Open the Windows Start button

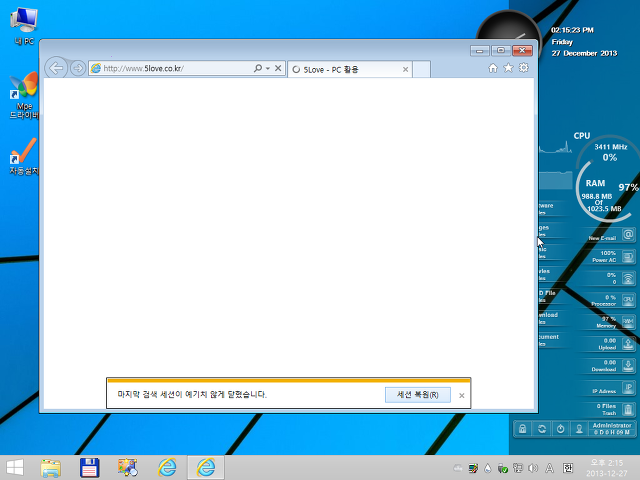[15, 468]
